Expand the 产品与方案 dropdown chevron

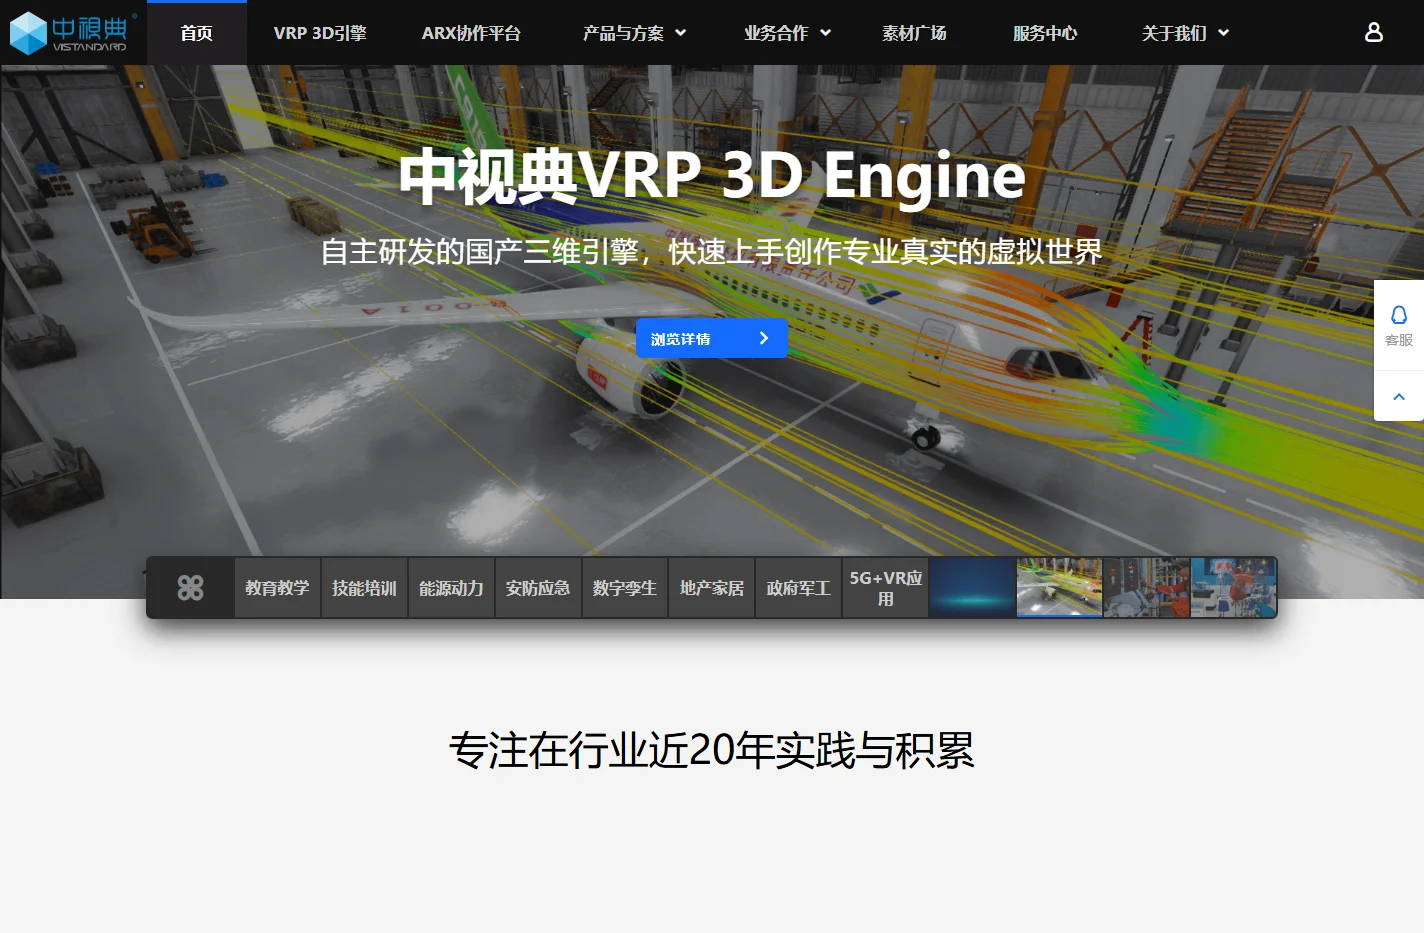click(x=681, y=33)
